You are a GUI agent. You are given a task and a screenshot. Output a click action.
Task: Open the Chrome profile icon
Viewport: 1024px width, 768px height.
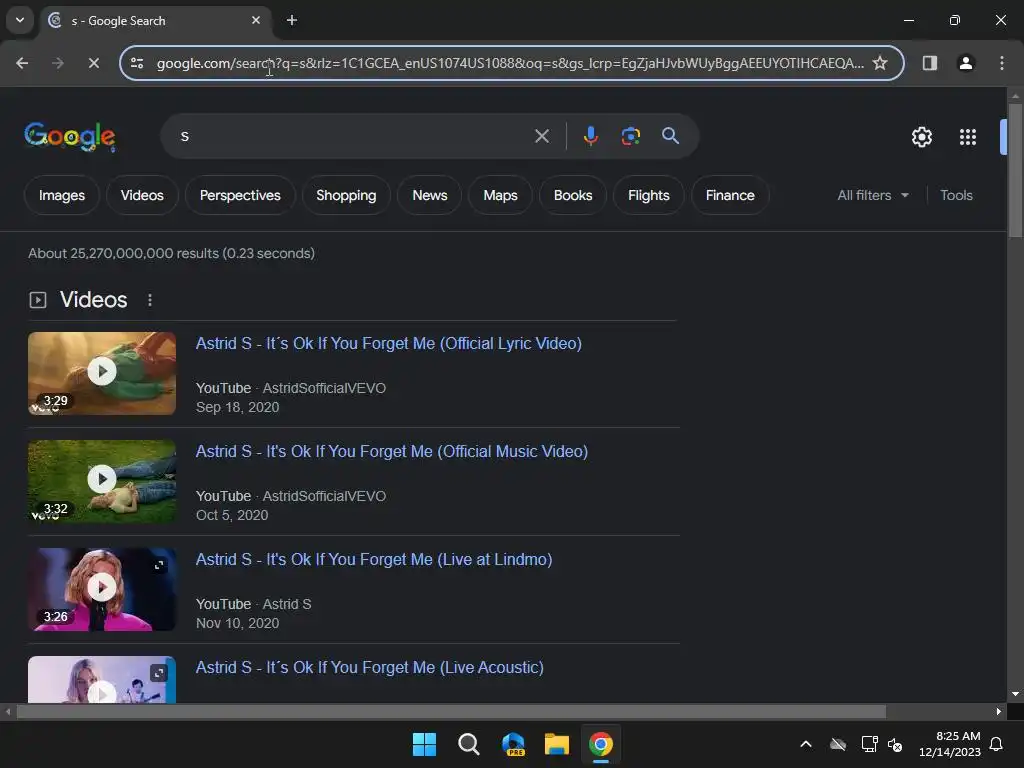click(965, 63)
